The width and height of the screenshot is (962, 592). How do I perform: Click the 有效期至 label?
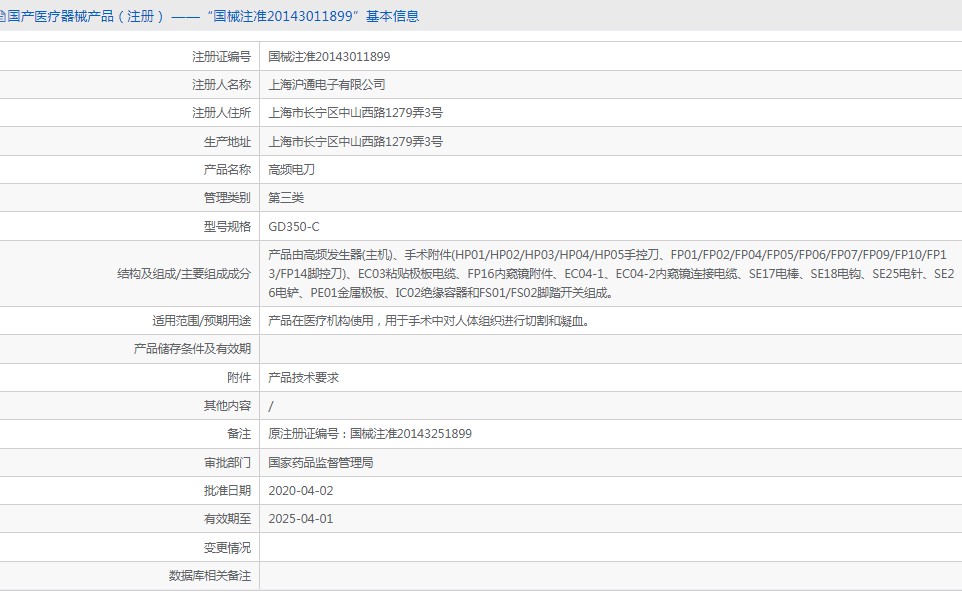pyautogui.click(x=227, y=519)
